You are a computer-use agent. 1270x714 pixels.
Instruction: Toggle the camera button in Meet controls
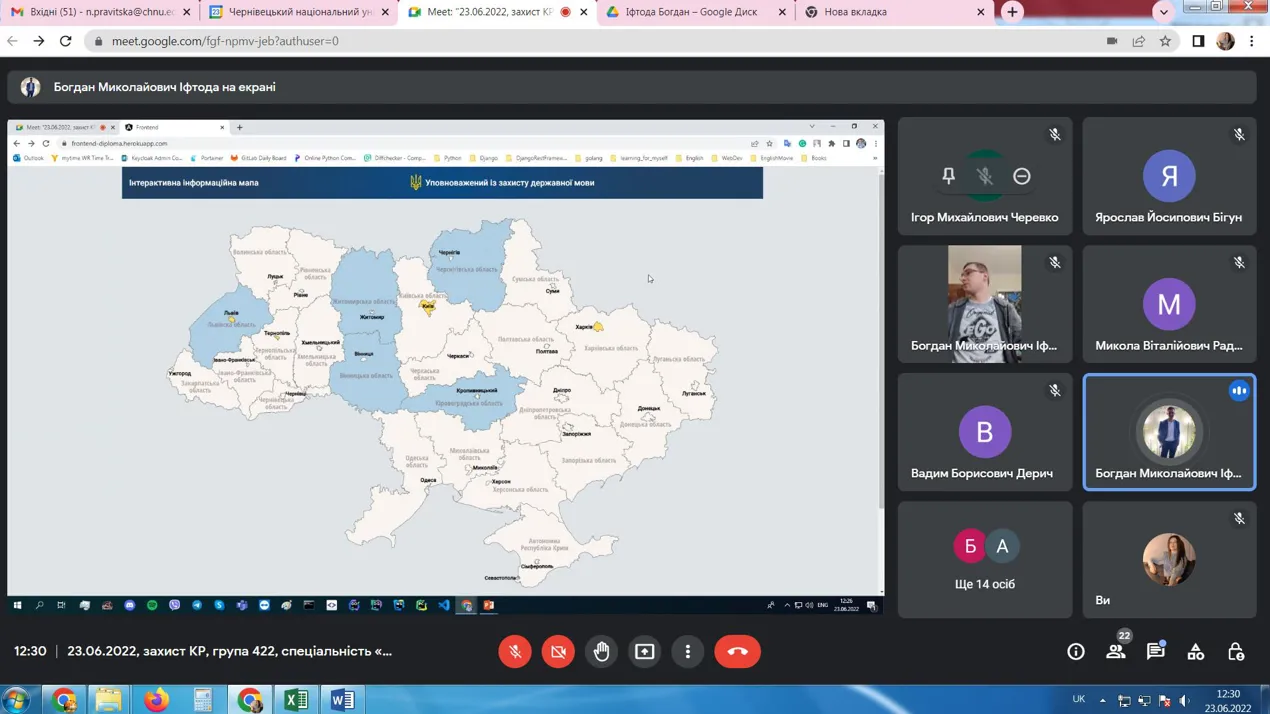tap(558, 652)
